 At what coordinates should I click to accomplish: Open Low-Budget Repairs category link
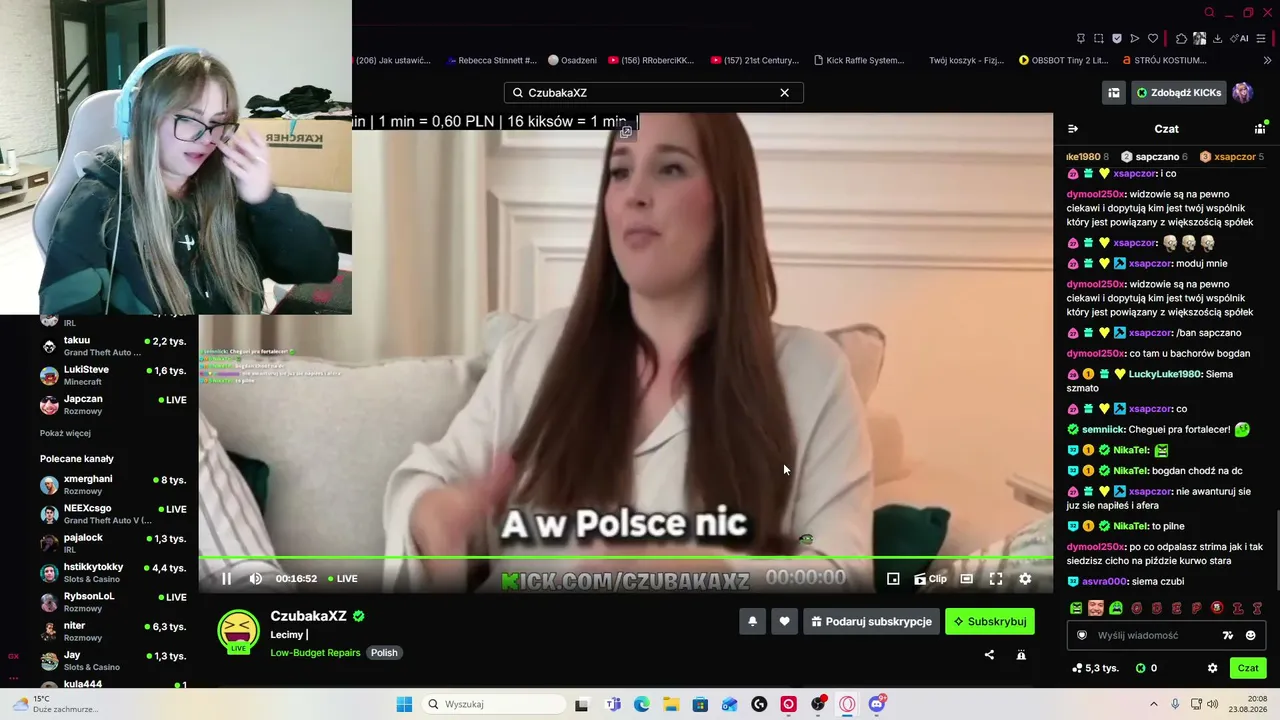315,653
